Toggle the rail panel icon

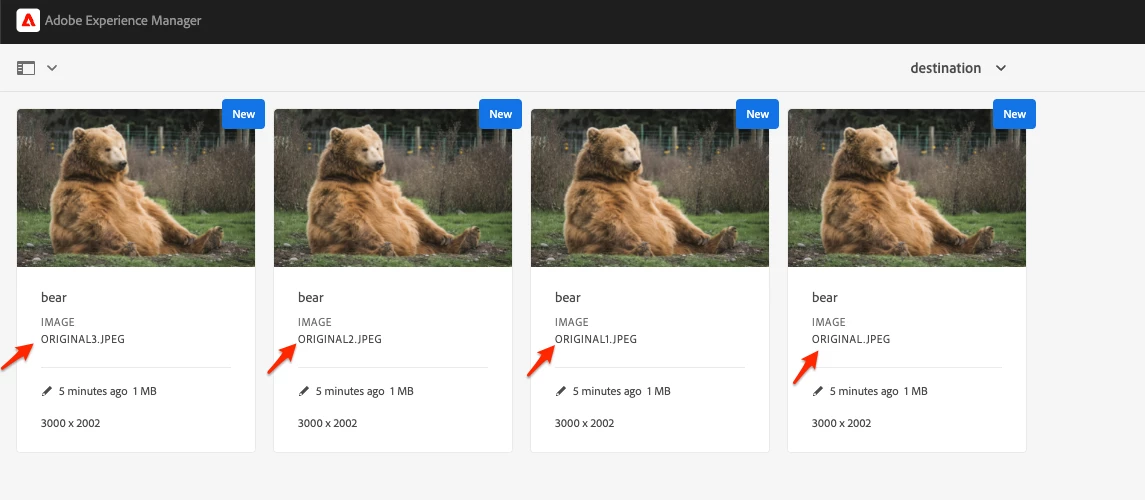click(x=26, y=68)
